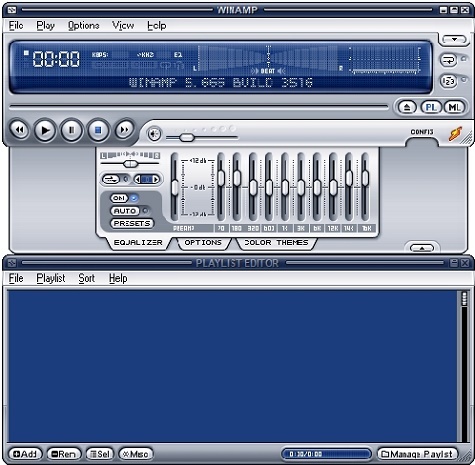Skip to next track button

coord(124,130)
